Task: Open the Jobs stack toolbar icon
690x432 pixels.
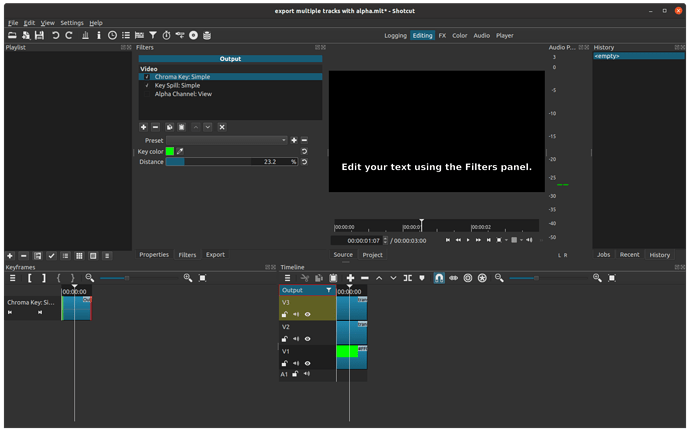Action: coord(207,35)
